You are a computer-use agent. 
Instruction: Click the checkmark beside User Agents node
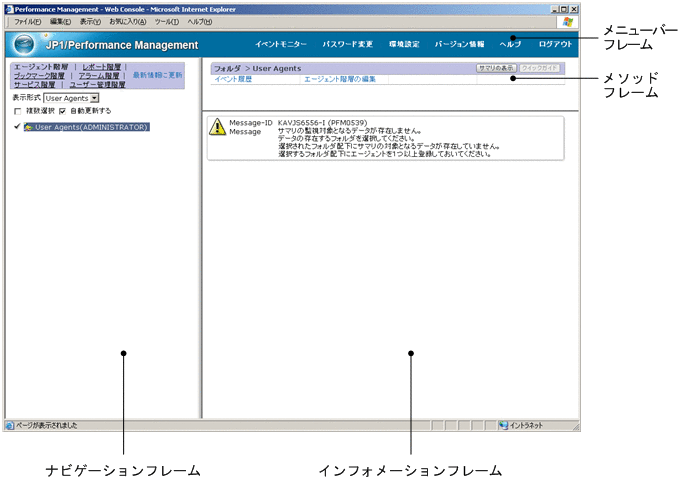tap(17, 126)
